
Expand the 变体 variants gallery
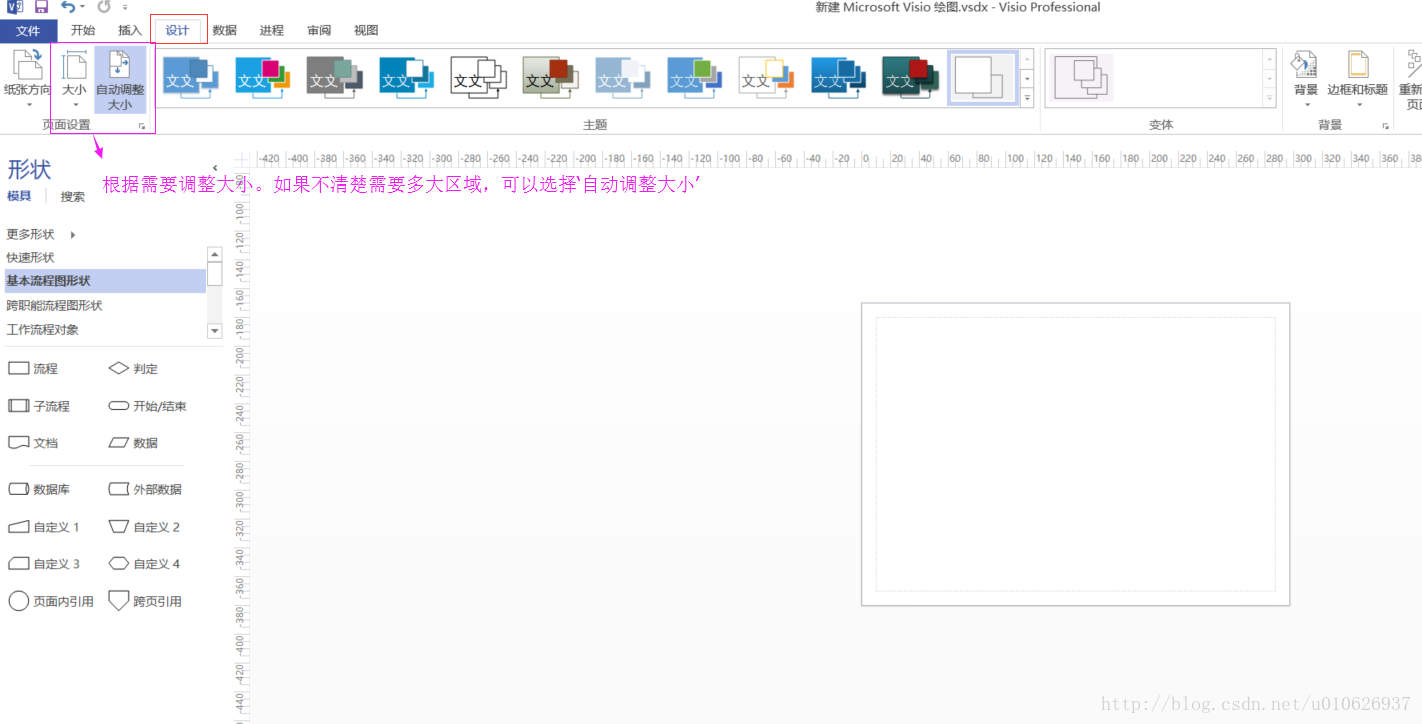1270,98
